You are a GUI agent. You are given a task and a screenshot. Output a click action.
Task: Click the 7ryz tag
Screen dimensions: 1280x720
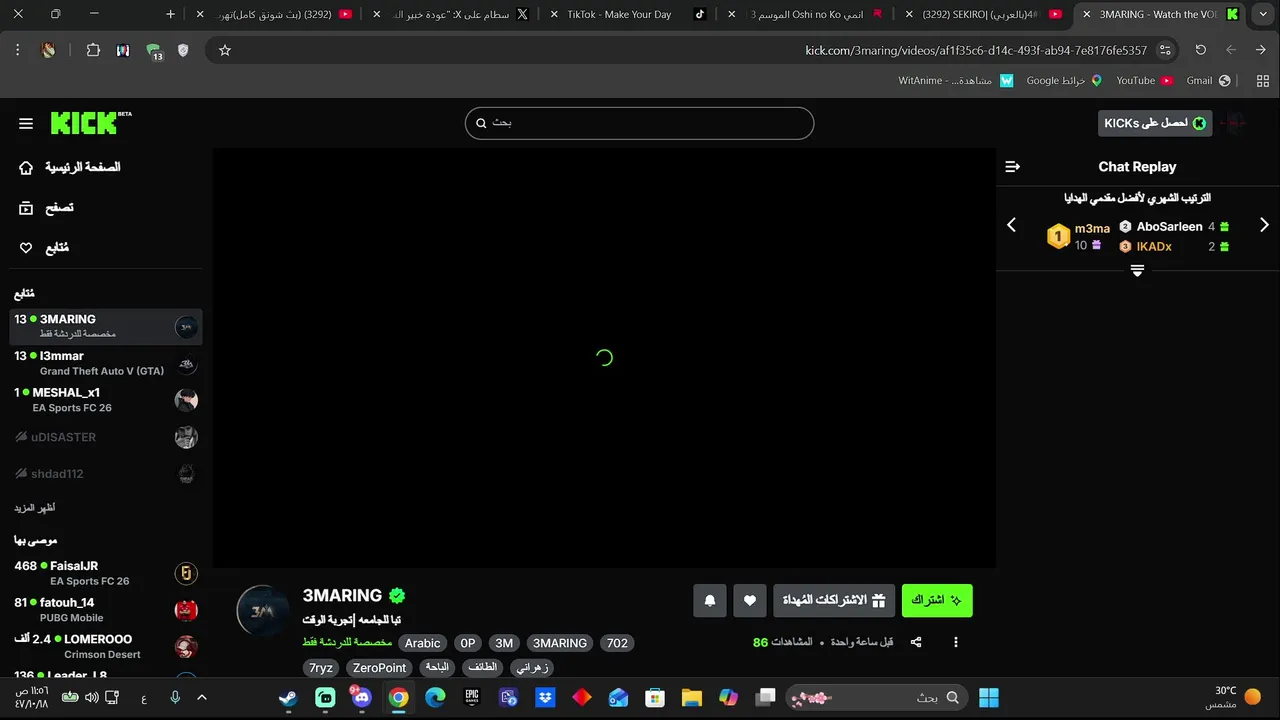(321, 668)
